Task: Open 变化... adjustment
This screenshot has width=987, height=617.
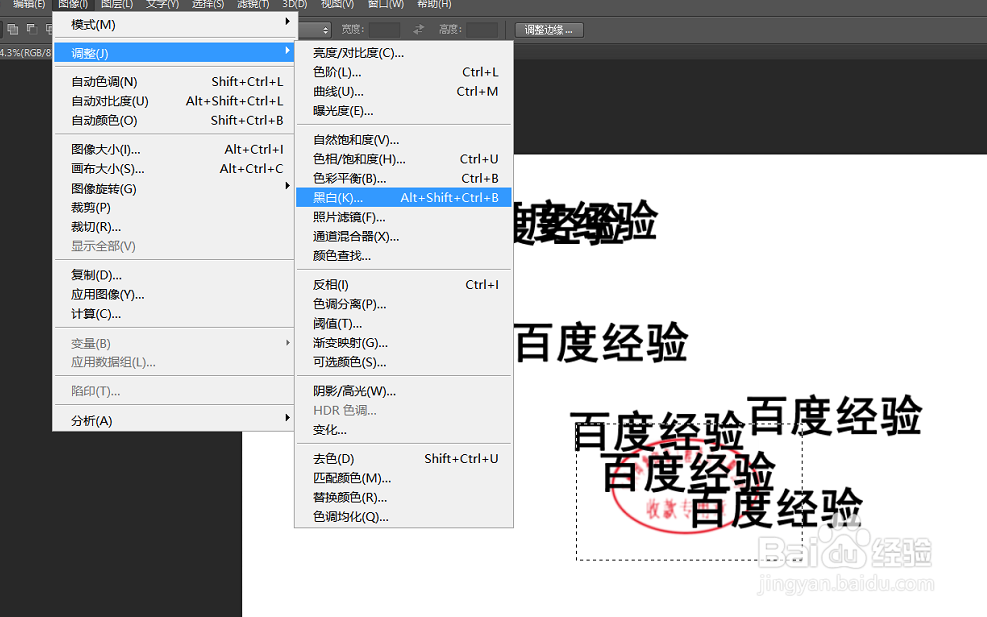Action: click(403, 430)
